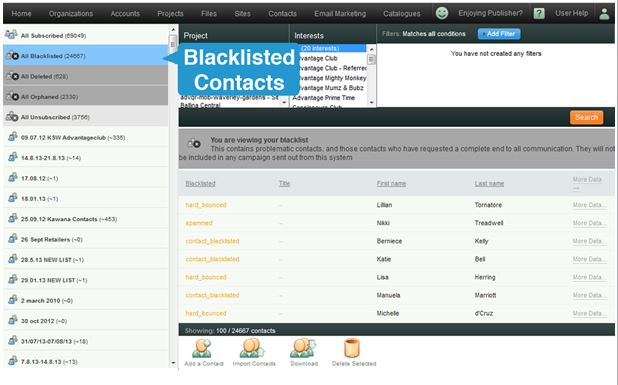Click icon beside 28.5.13 NEW LIST
Viewport: 618px width, 385px height.
click(13, 259)
